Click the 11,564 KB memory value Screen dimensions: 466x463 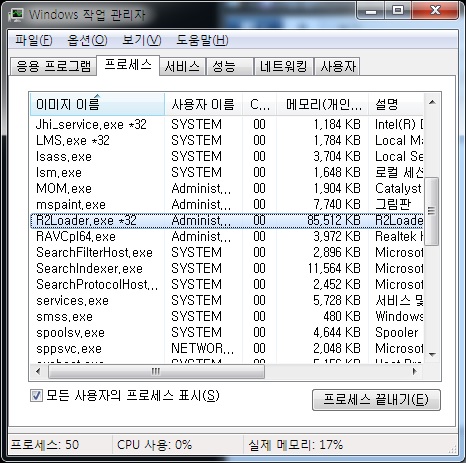334,268
